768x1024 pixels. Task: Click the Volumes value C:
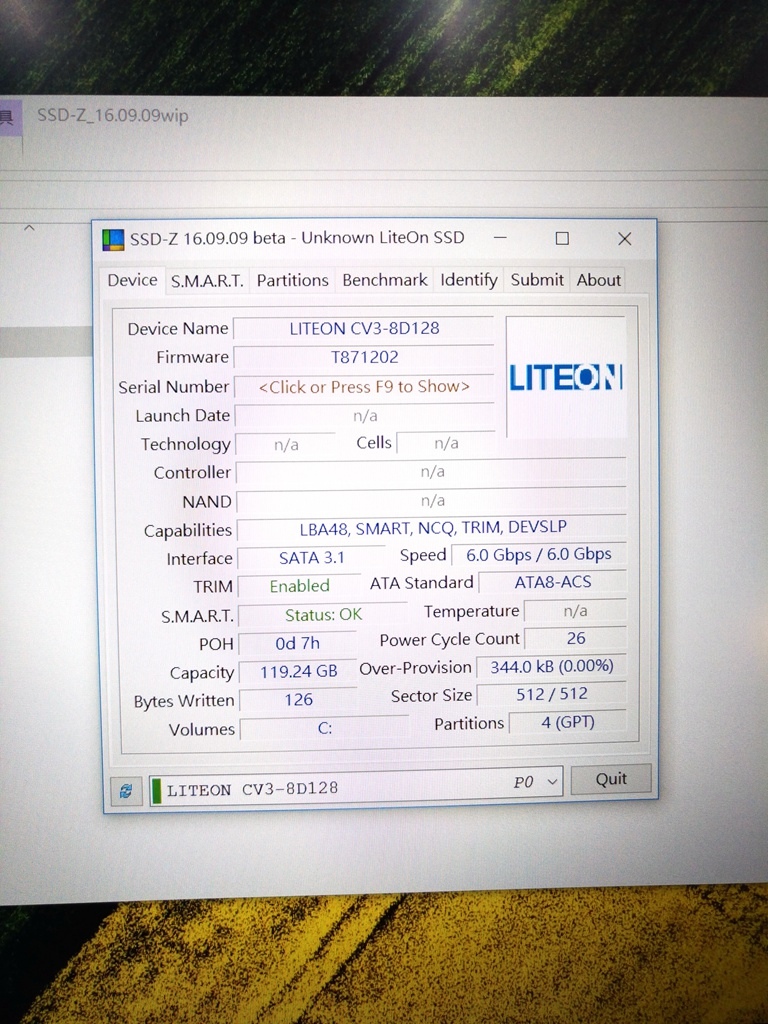[x=325, y=728]
